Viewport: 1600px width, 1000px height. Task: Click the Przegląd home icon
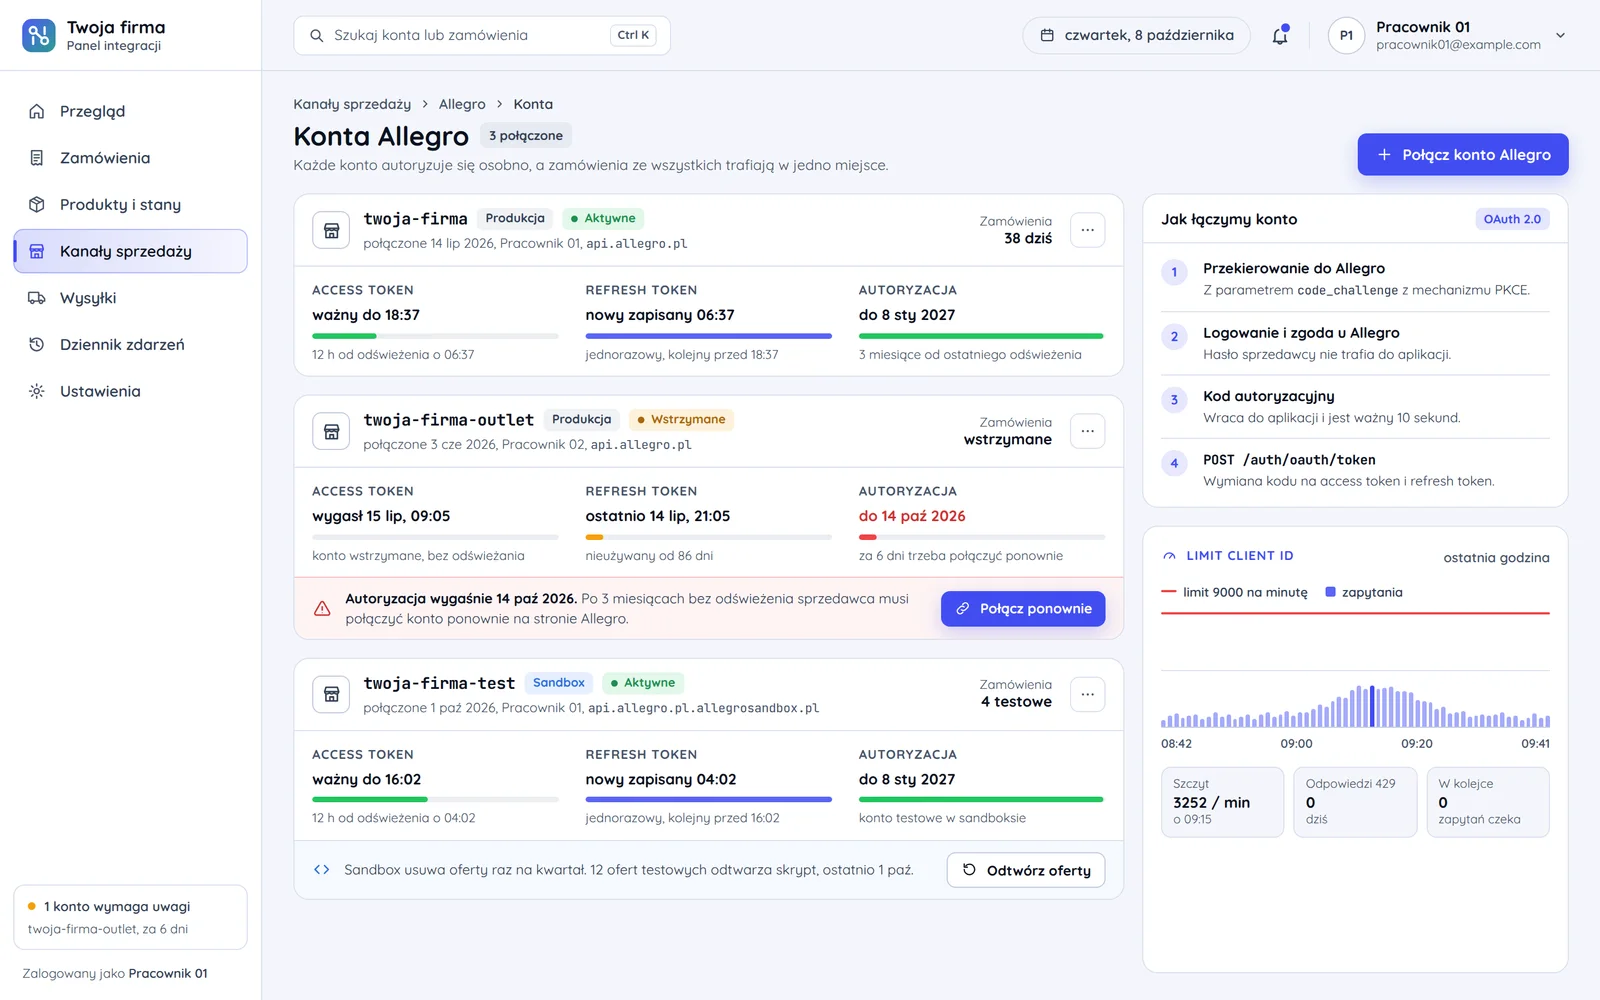(36, 111)
